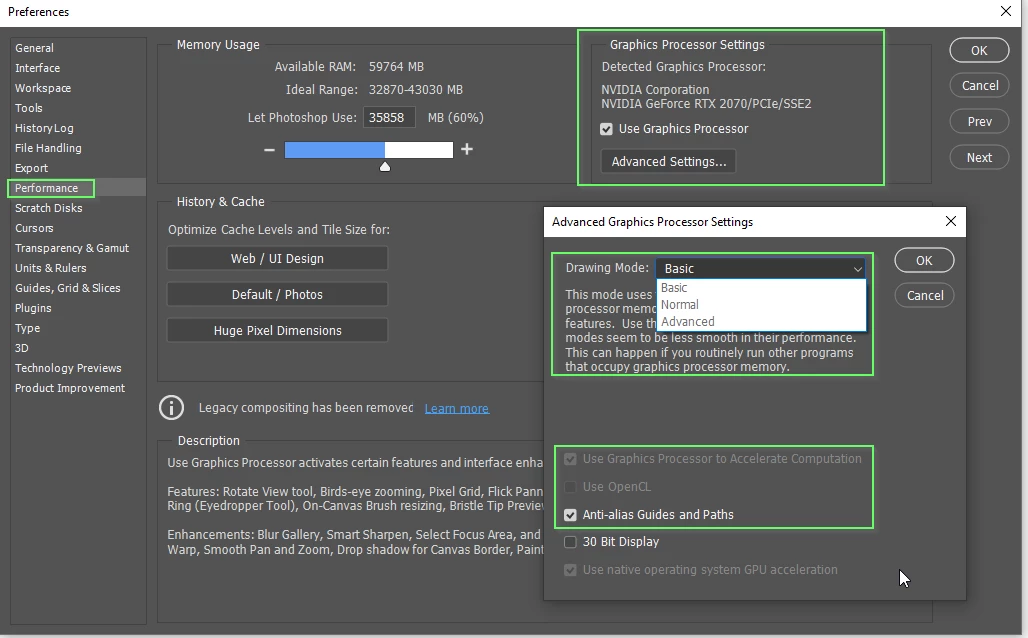Open the Tools preferences category
This screenshot has width=1028, height=638.
click(29, 108)
